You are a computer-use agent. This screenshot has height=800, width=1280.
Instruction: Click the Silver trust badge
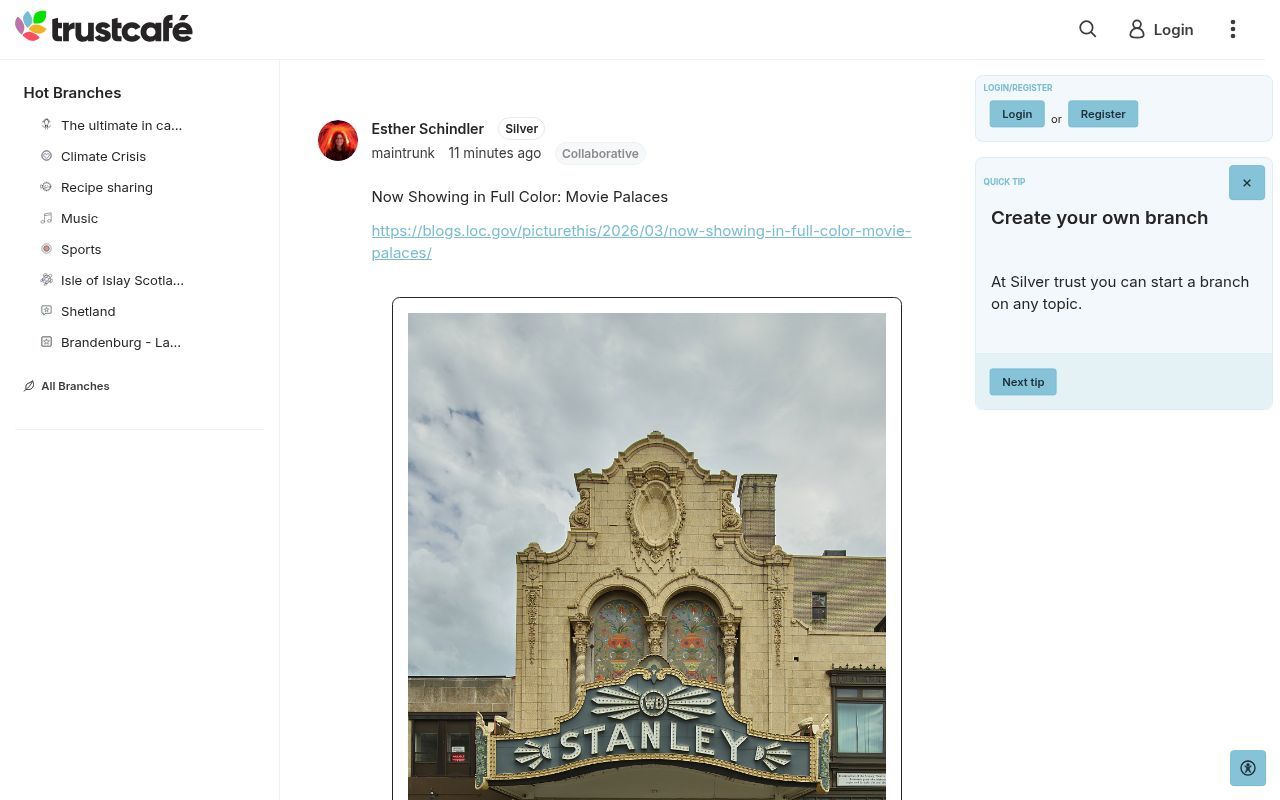click(521, 128)
